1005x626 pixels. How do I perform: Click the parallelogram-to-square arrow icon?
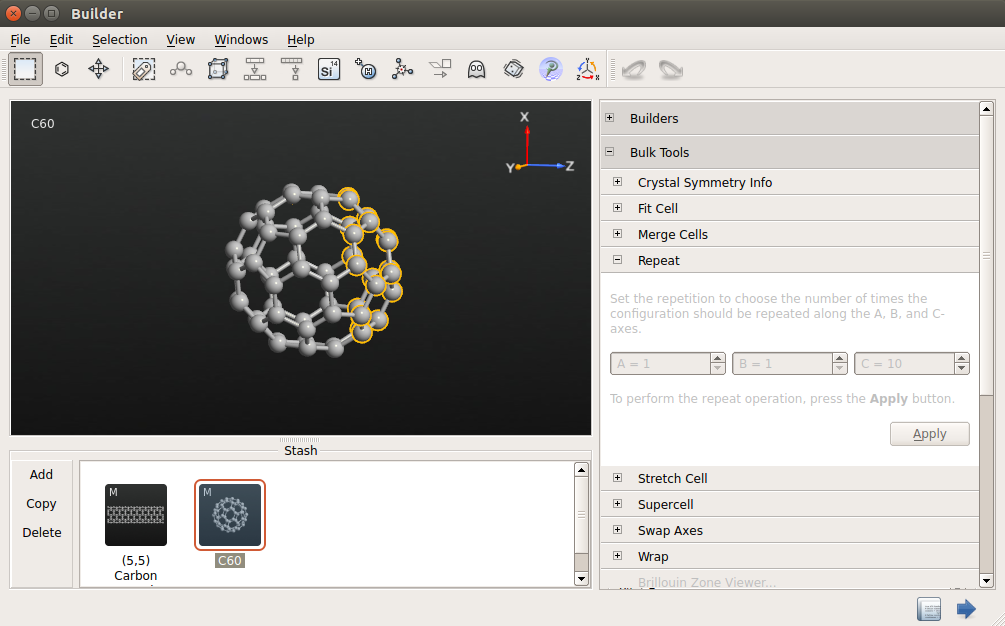coord(440,69)
